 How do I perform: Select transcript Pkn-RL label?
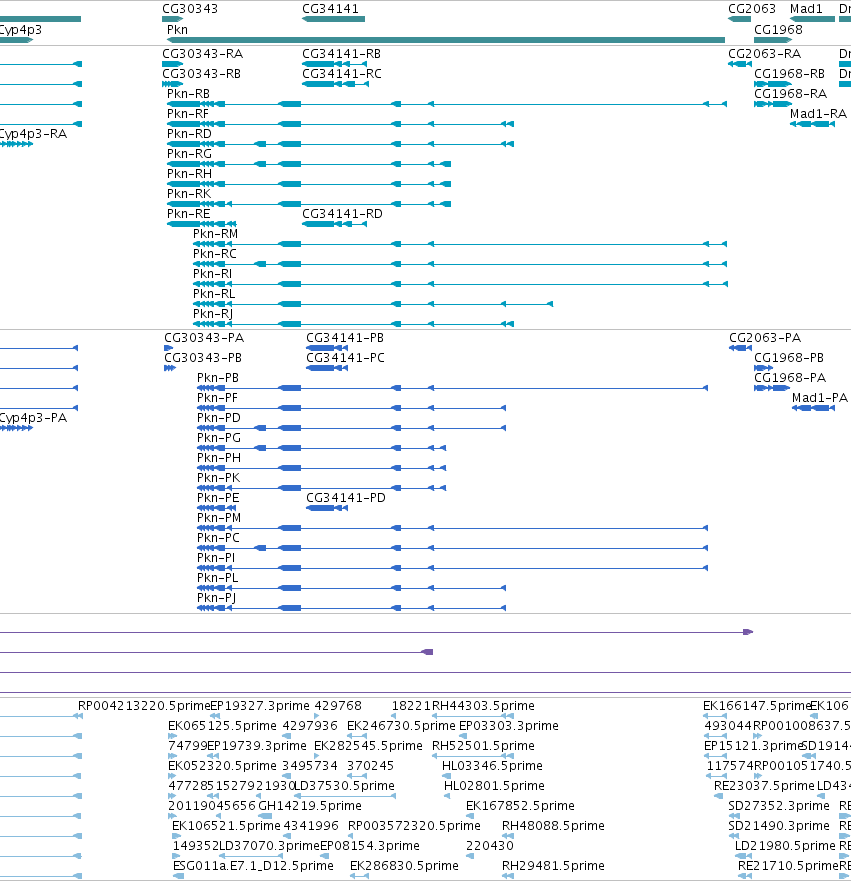[214, 293]
